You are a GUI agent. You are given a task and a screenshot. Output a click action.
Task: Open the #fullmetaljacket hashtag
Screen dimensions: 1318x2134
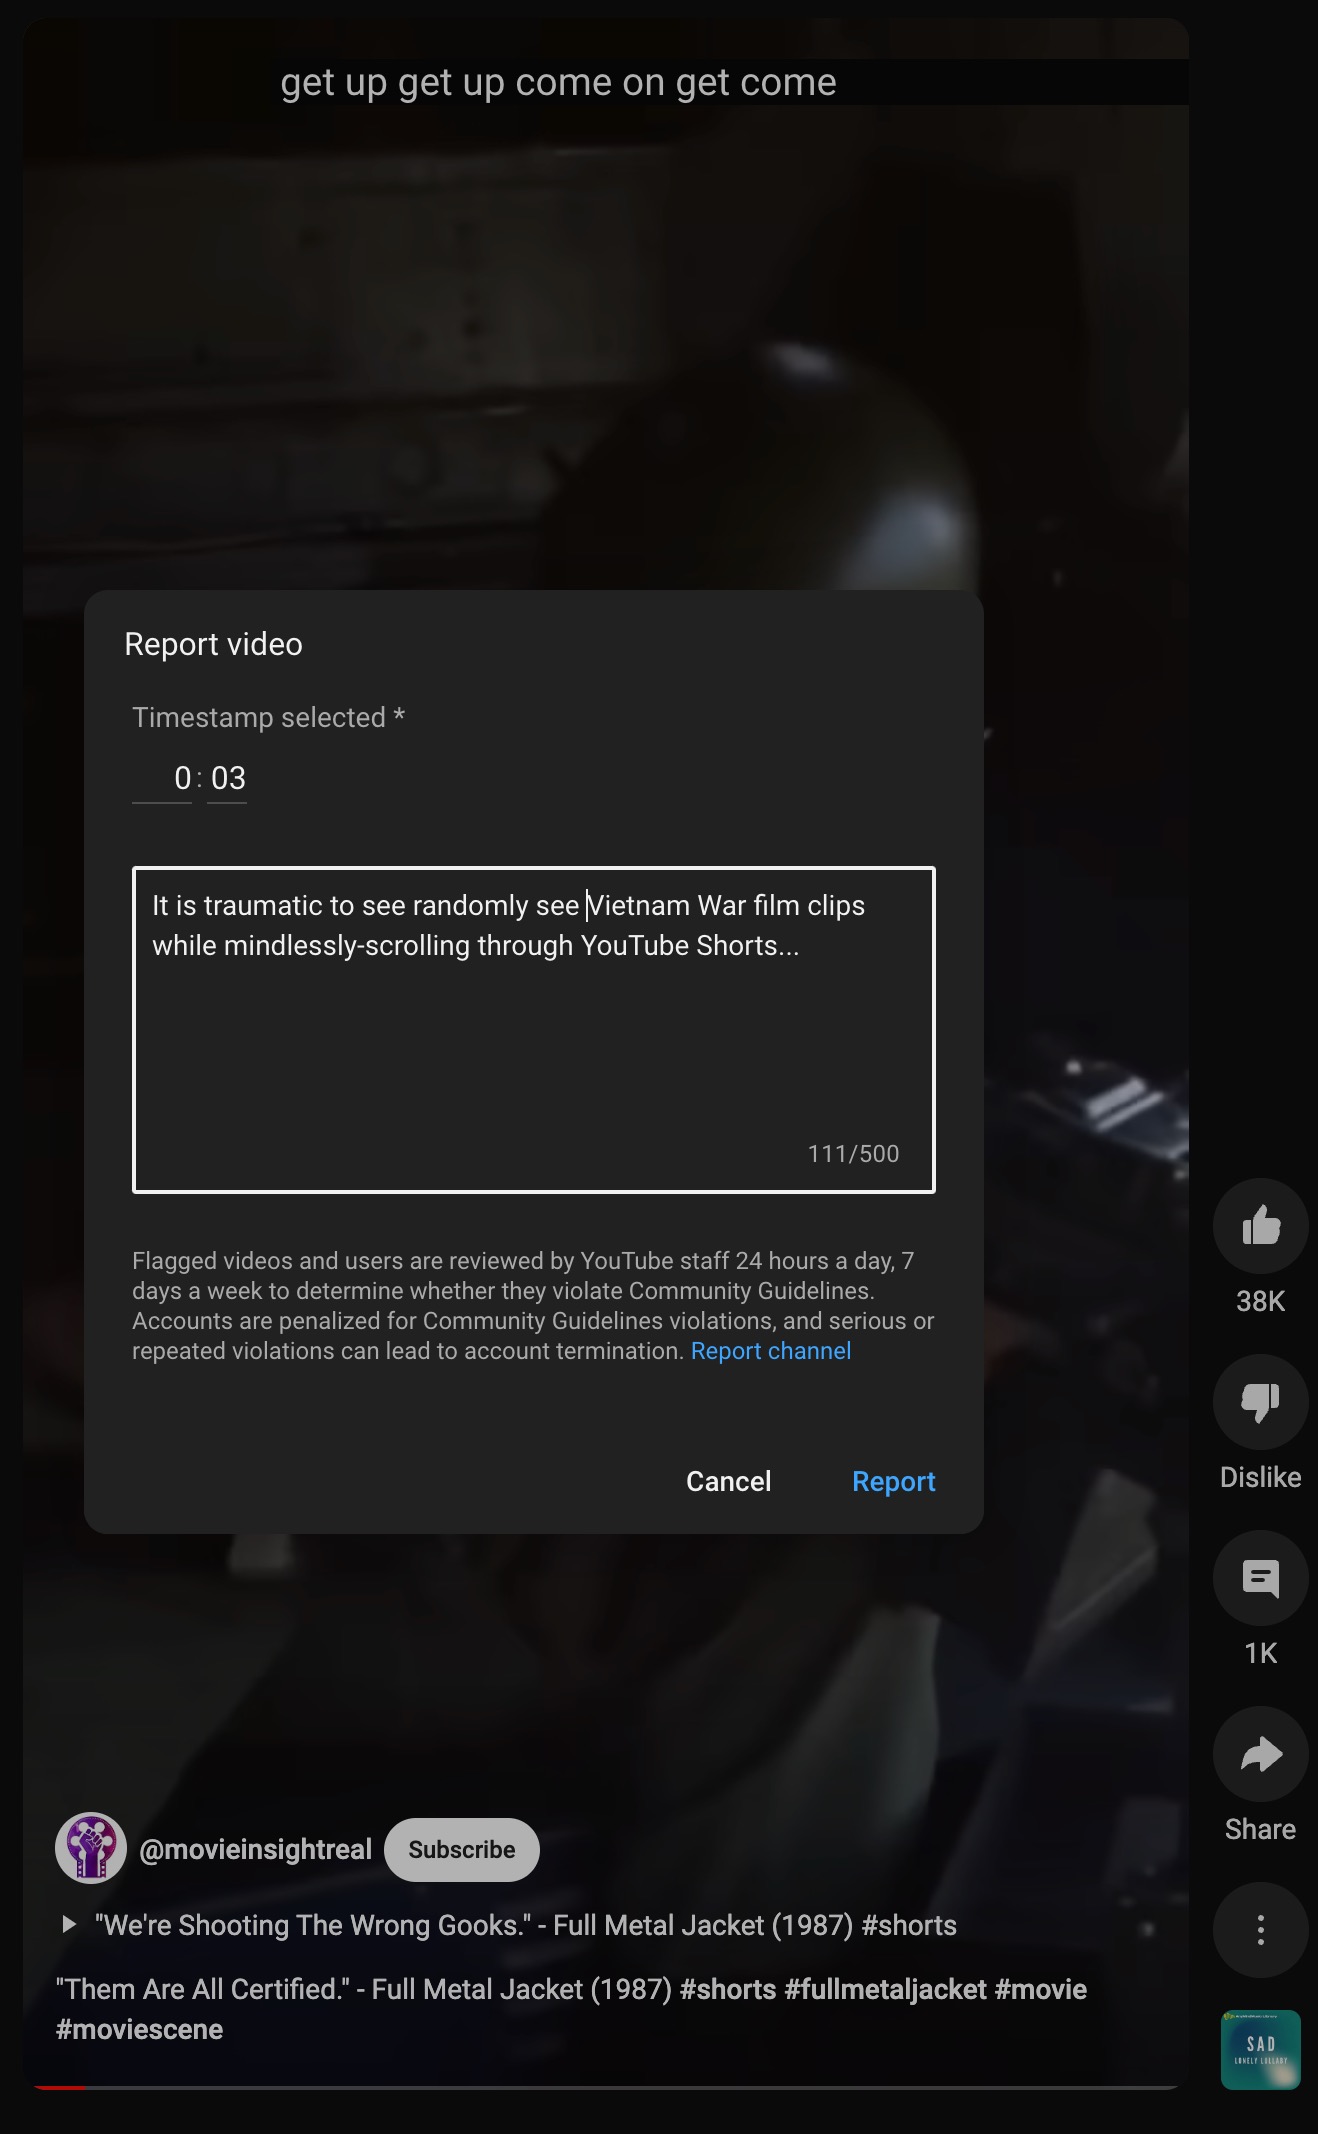coord(885,1989)
